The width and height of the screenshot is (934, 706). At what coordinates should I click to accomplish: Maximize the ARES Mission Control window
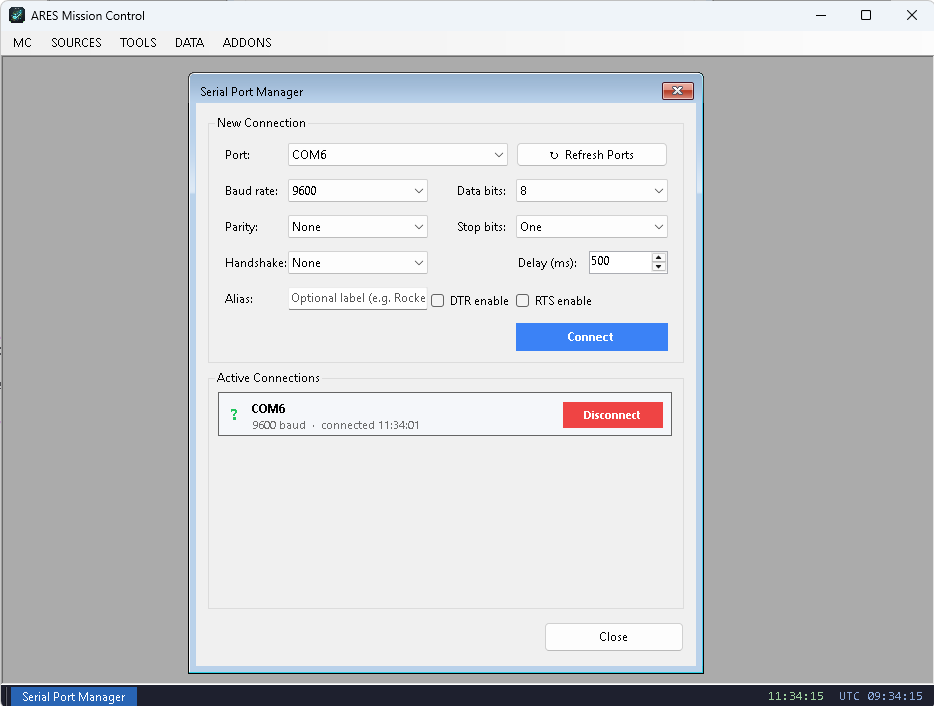pyautogui.click(x=866, y=15)
